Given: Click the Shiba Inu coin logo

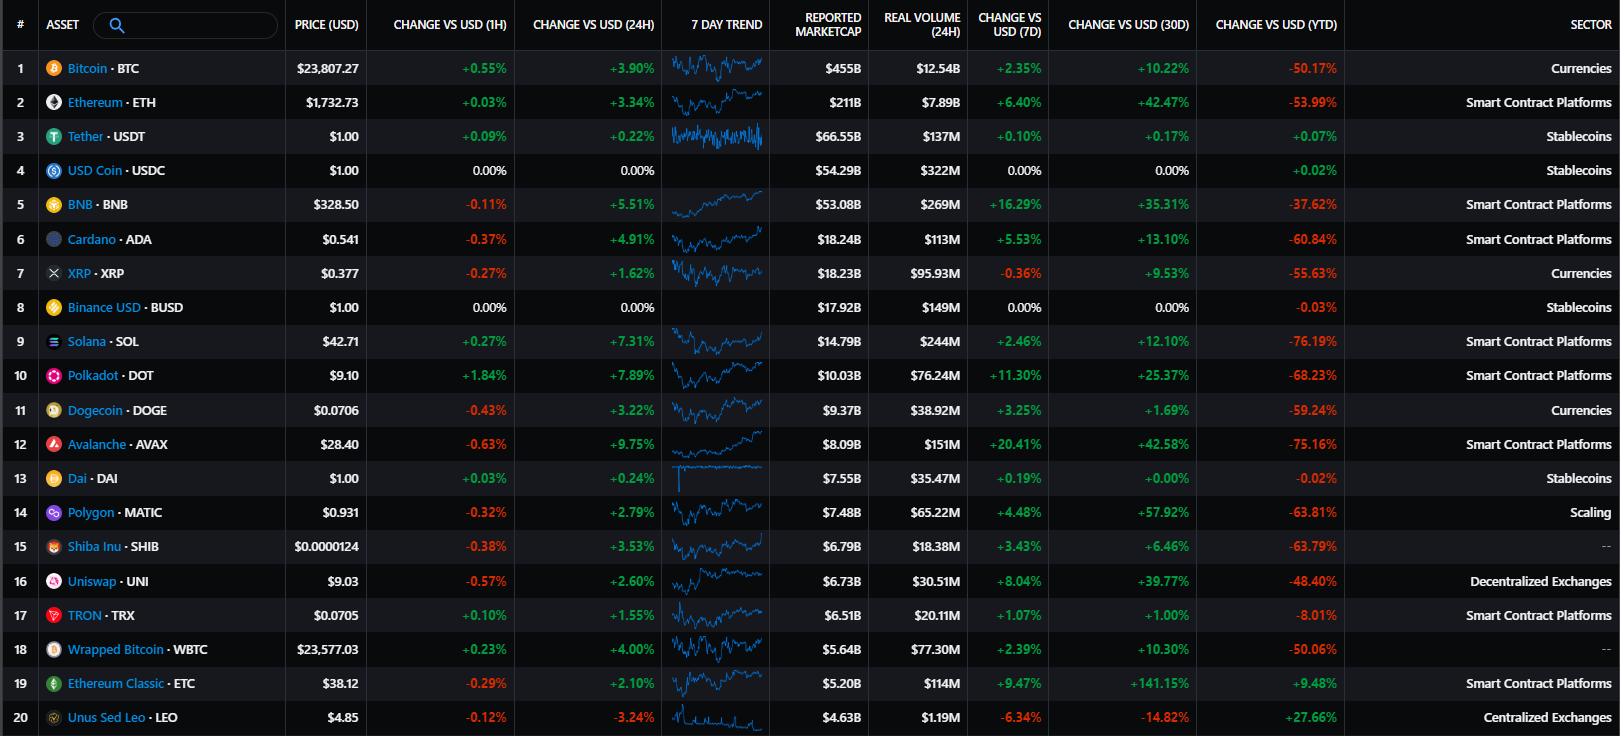Looking at the screenshot, I should coord(54,547).
